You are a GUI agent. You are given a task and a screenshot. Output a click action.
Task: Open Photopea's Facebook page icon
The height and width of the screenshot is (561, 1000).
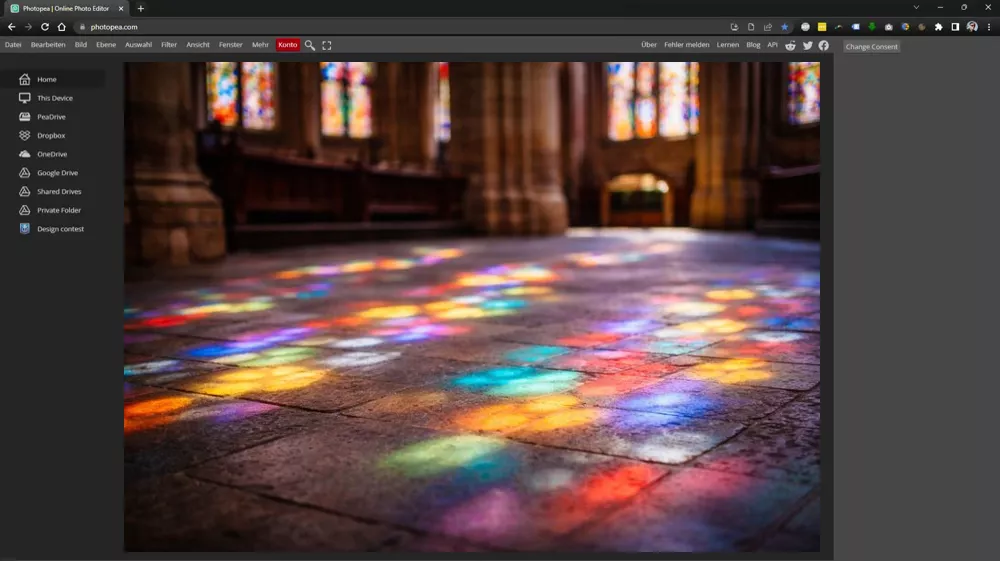(824, 45)
